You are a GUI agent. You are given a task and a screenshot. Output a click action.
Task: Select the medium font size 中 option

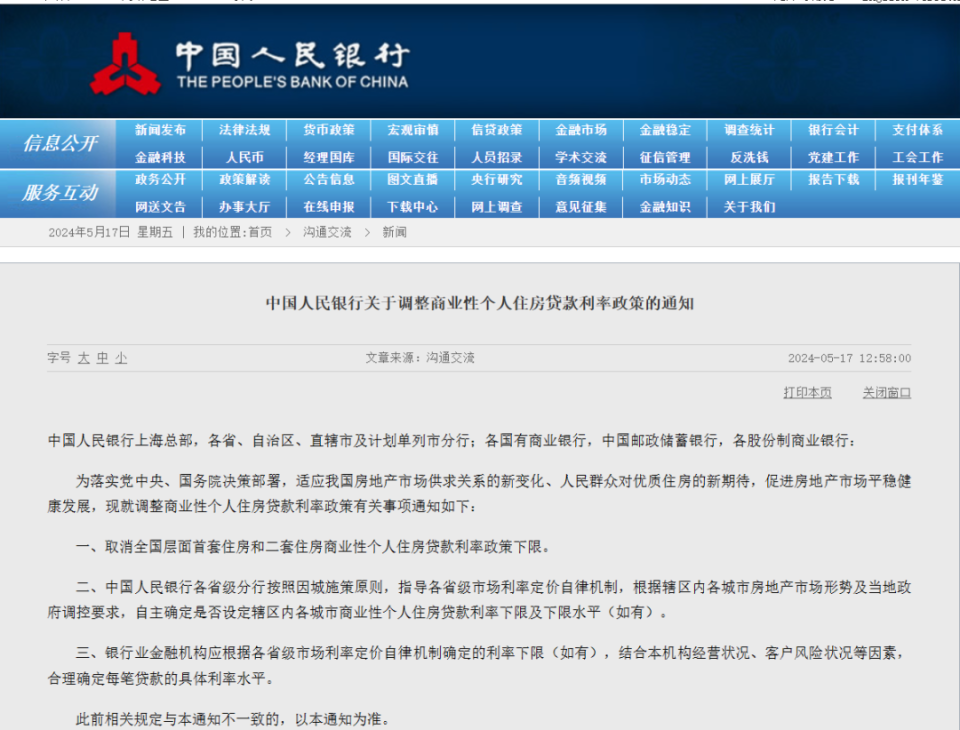pyautogui.click(x=102, y=358)
